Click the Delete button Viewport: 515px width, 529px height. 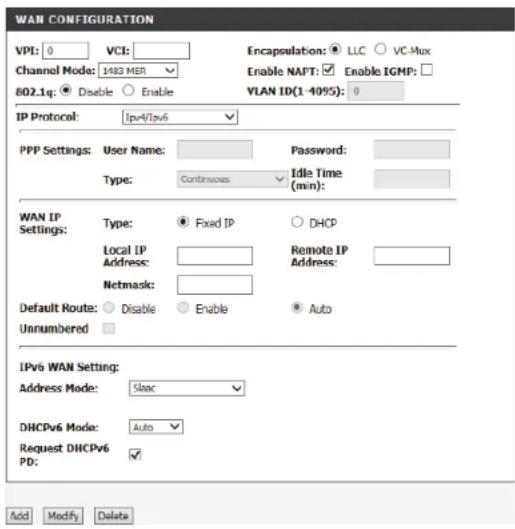113,516
